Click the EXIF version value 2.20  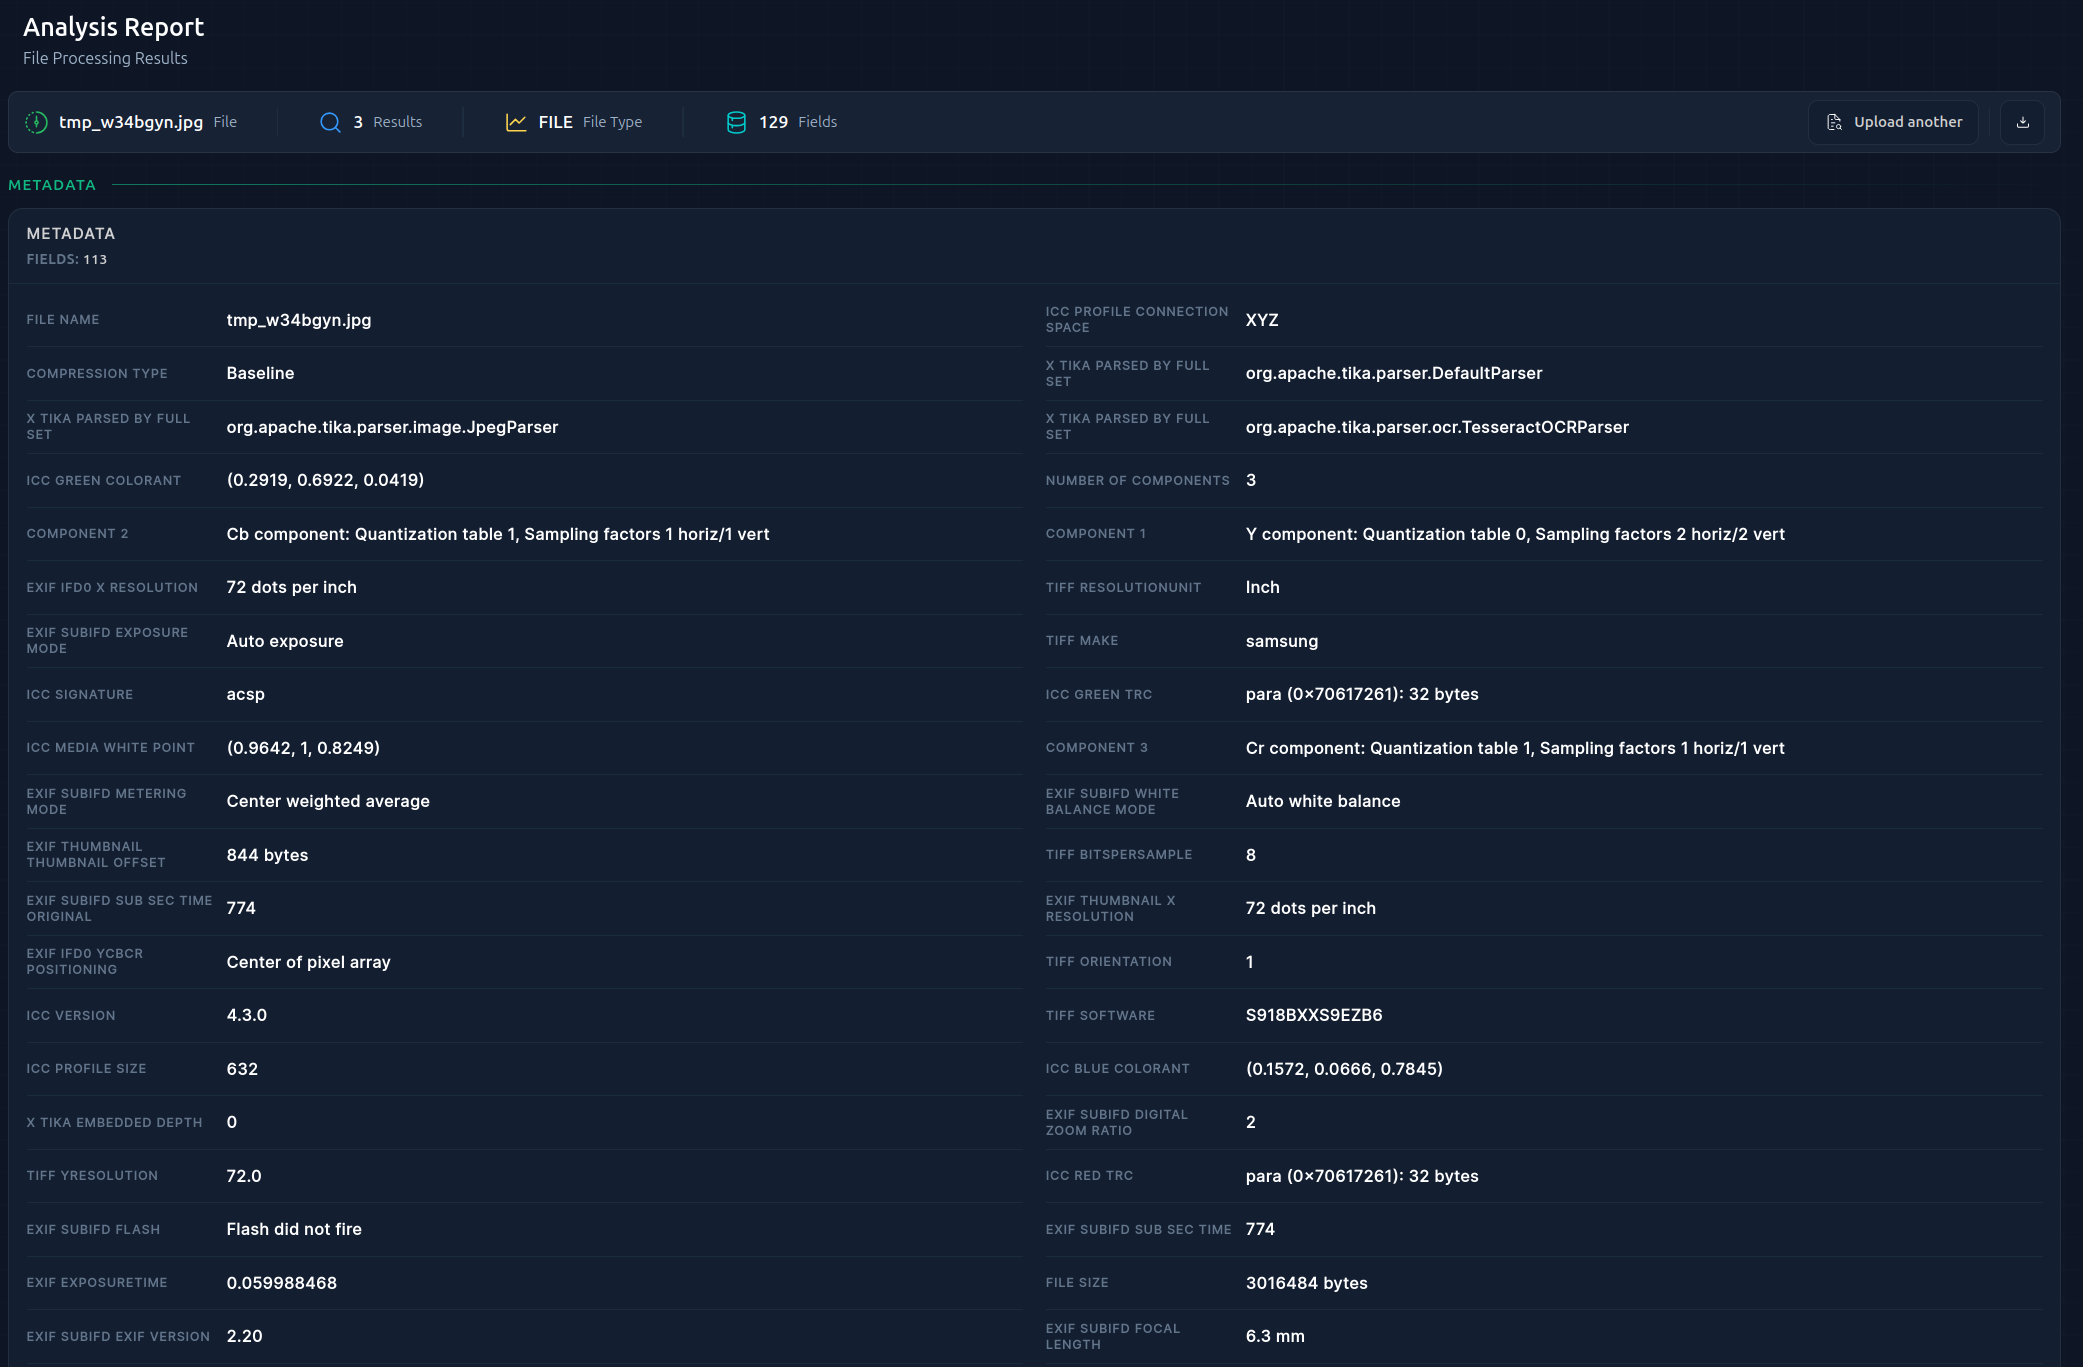coord(245,1336)
